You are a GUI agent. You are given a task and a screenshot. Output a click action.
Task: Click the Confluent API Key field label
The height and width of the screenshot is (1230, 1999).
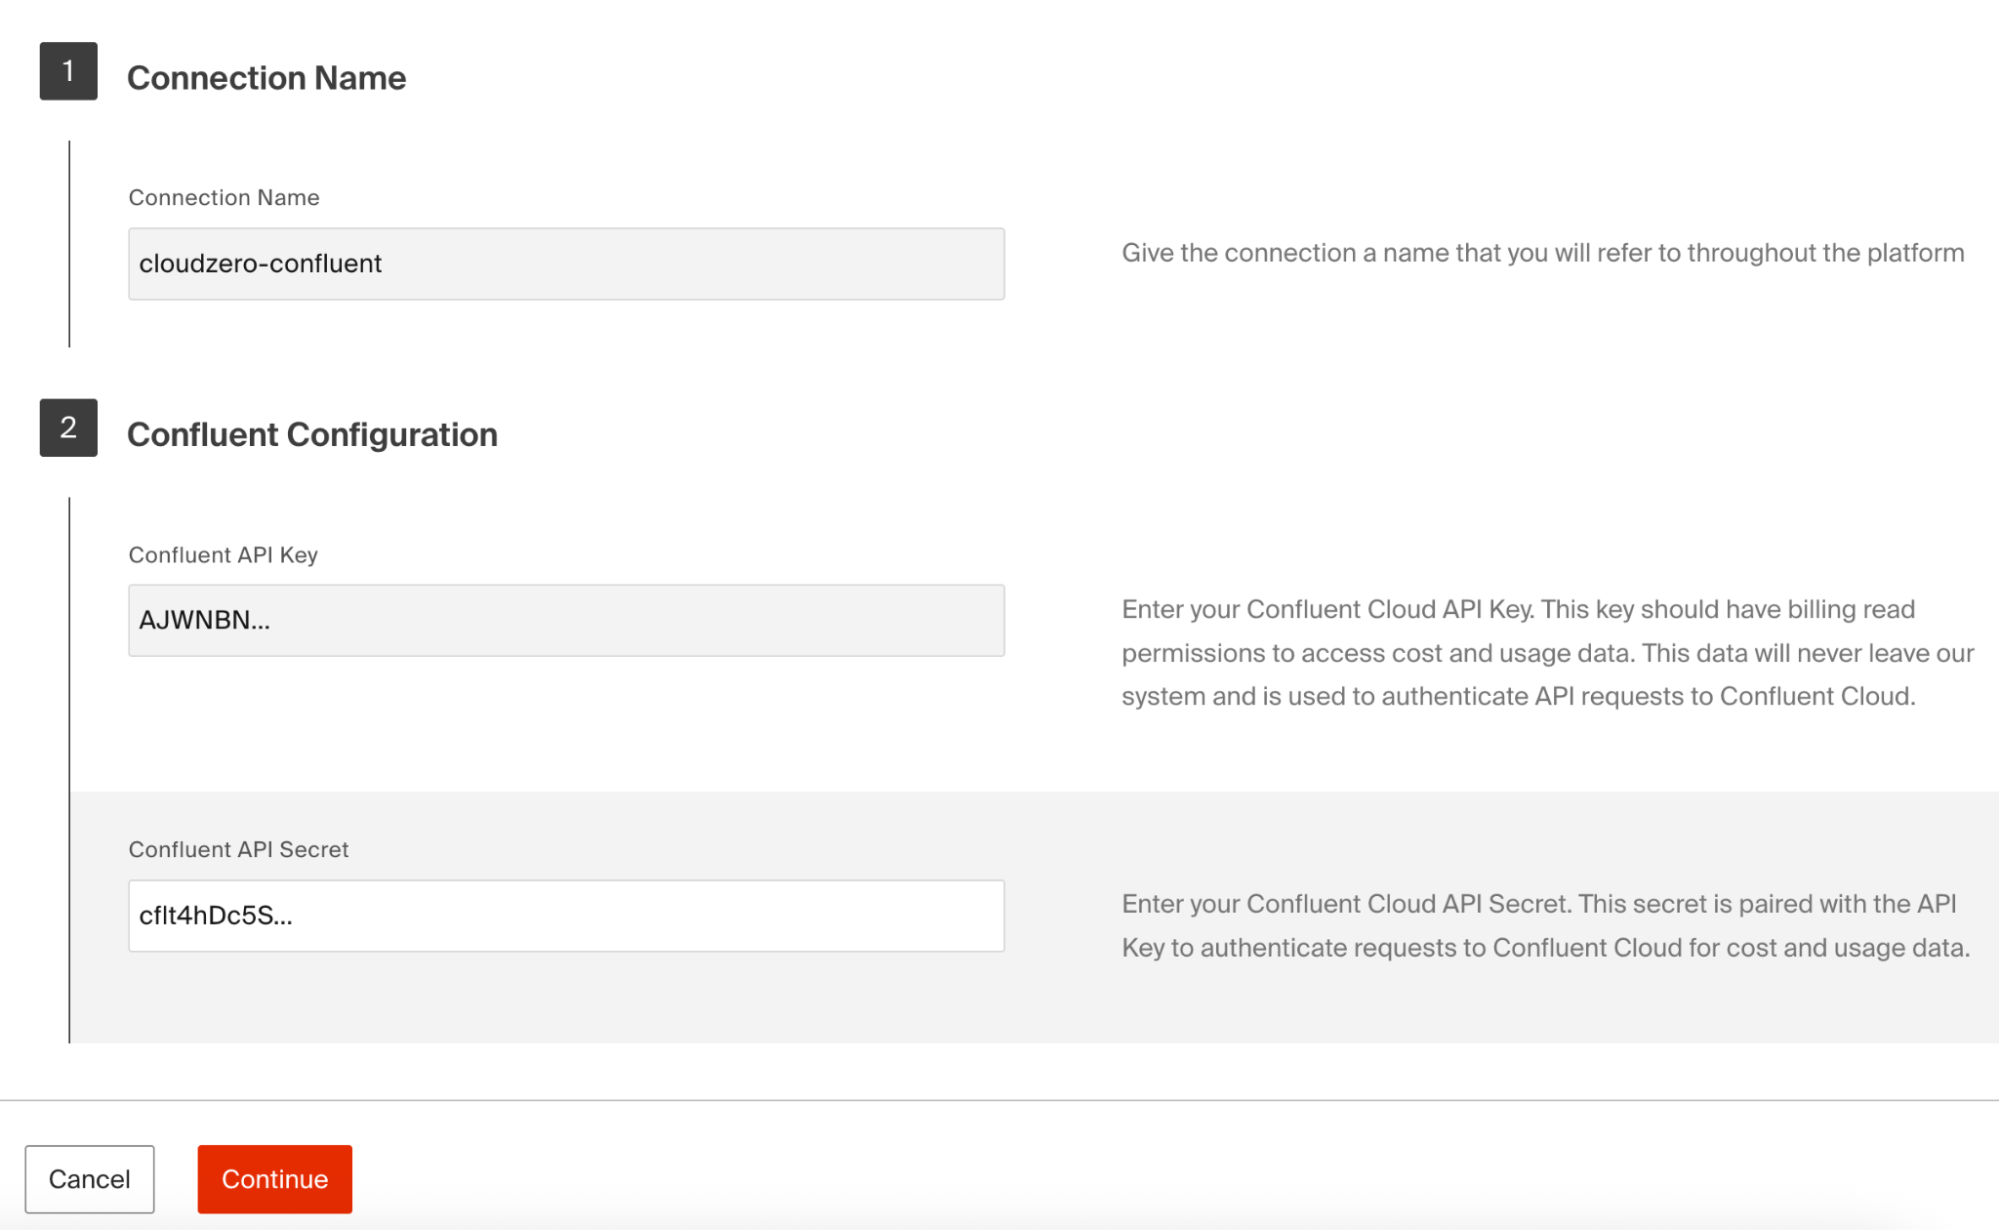(223, 555)
